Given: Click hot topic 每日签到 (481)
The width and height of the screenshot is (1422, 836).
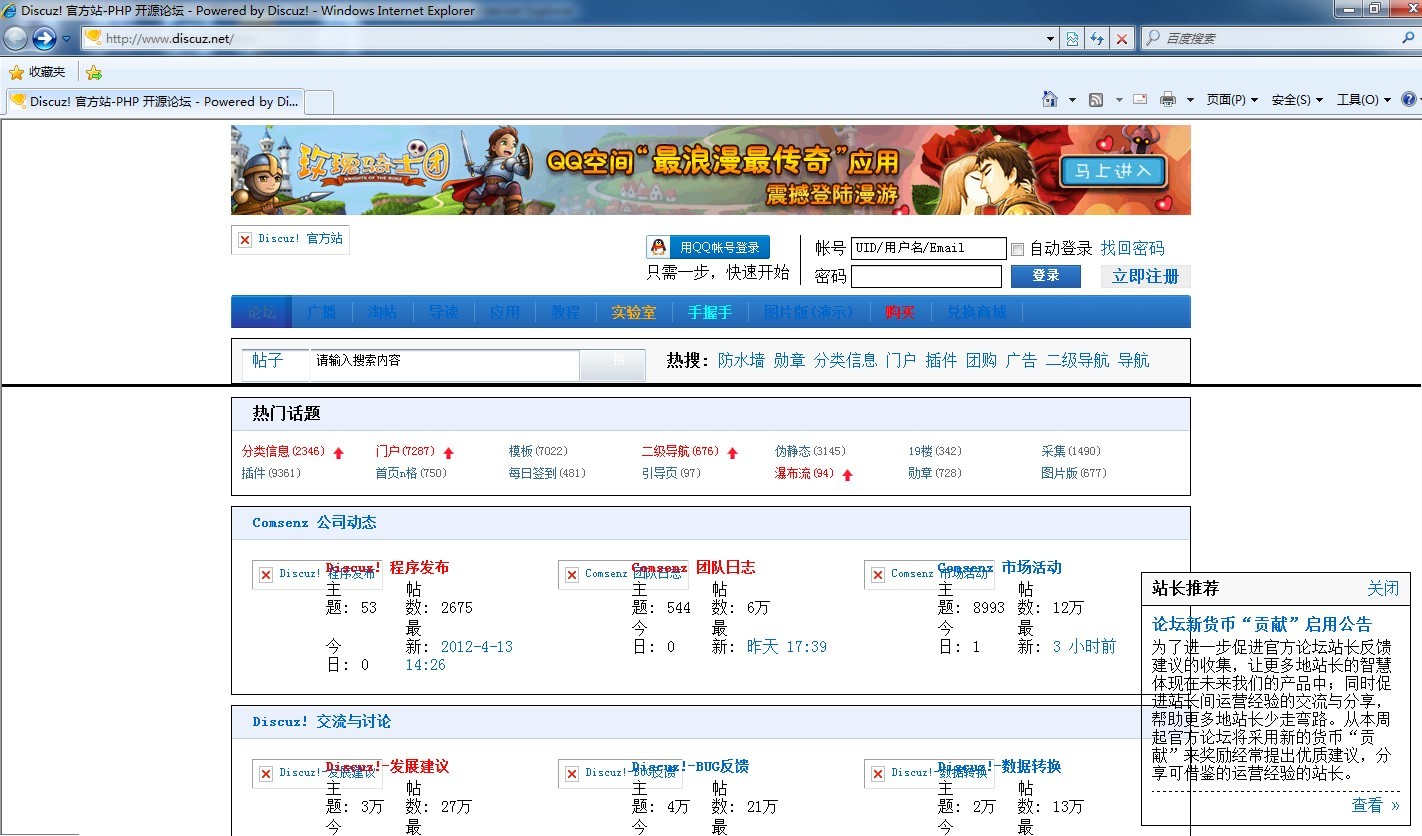Looking at the screenshot, I should pyautogui.click(x=547, y=473).
